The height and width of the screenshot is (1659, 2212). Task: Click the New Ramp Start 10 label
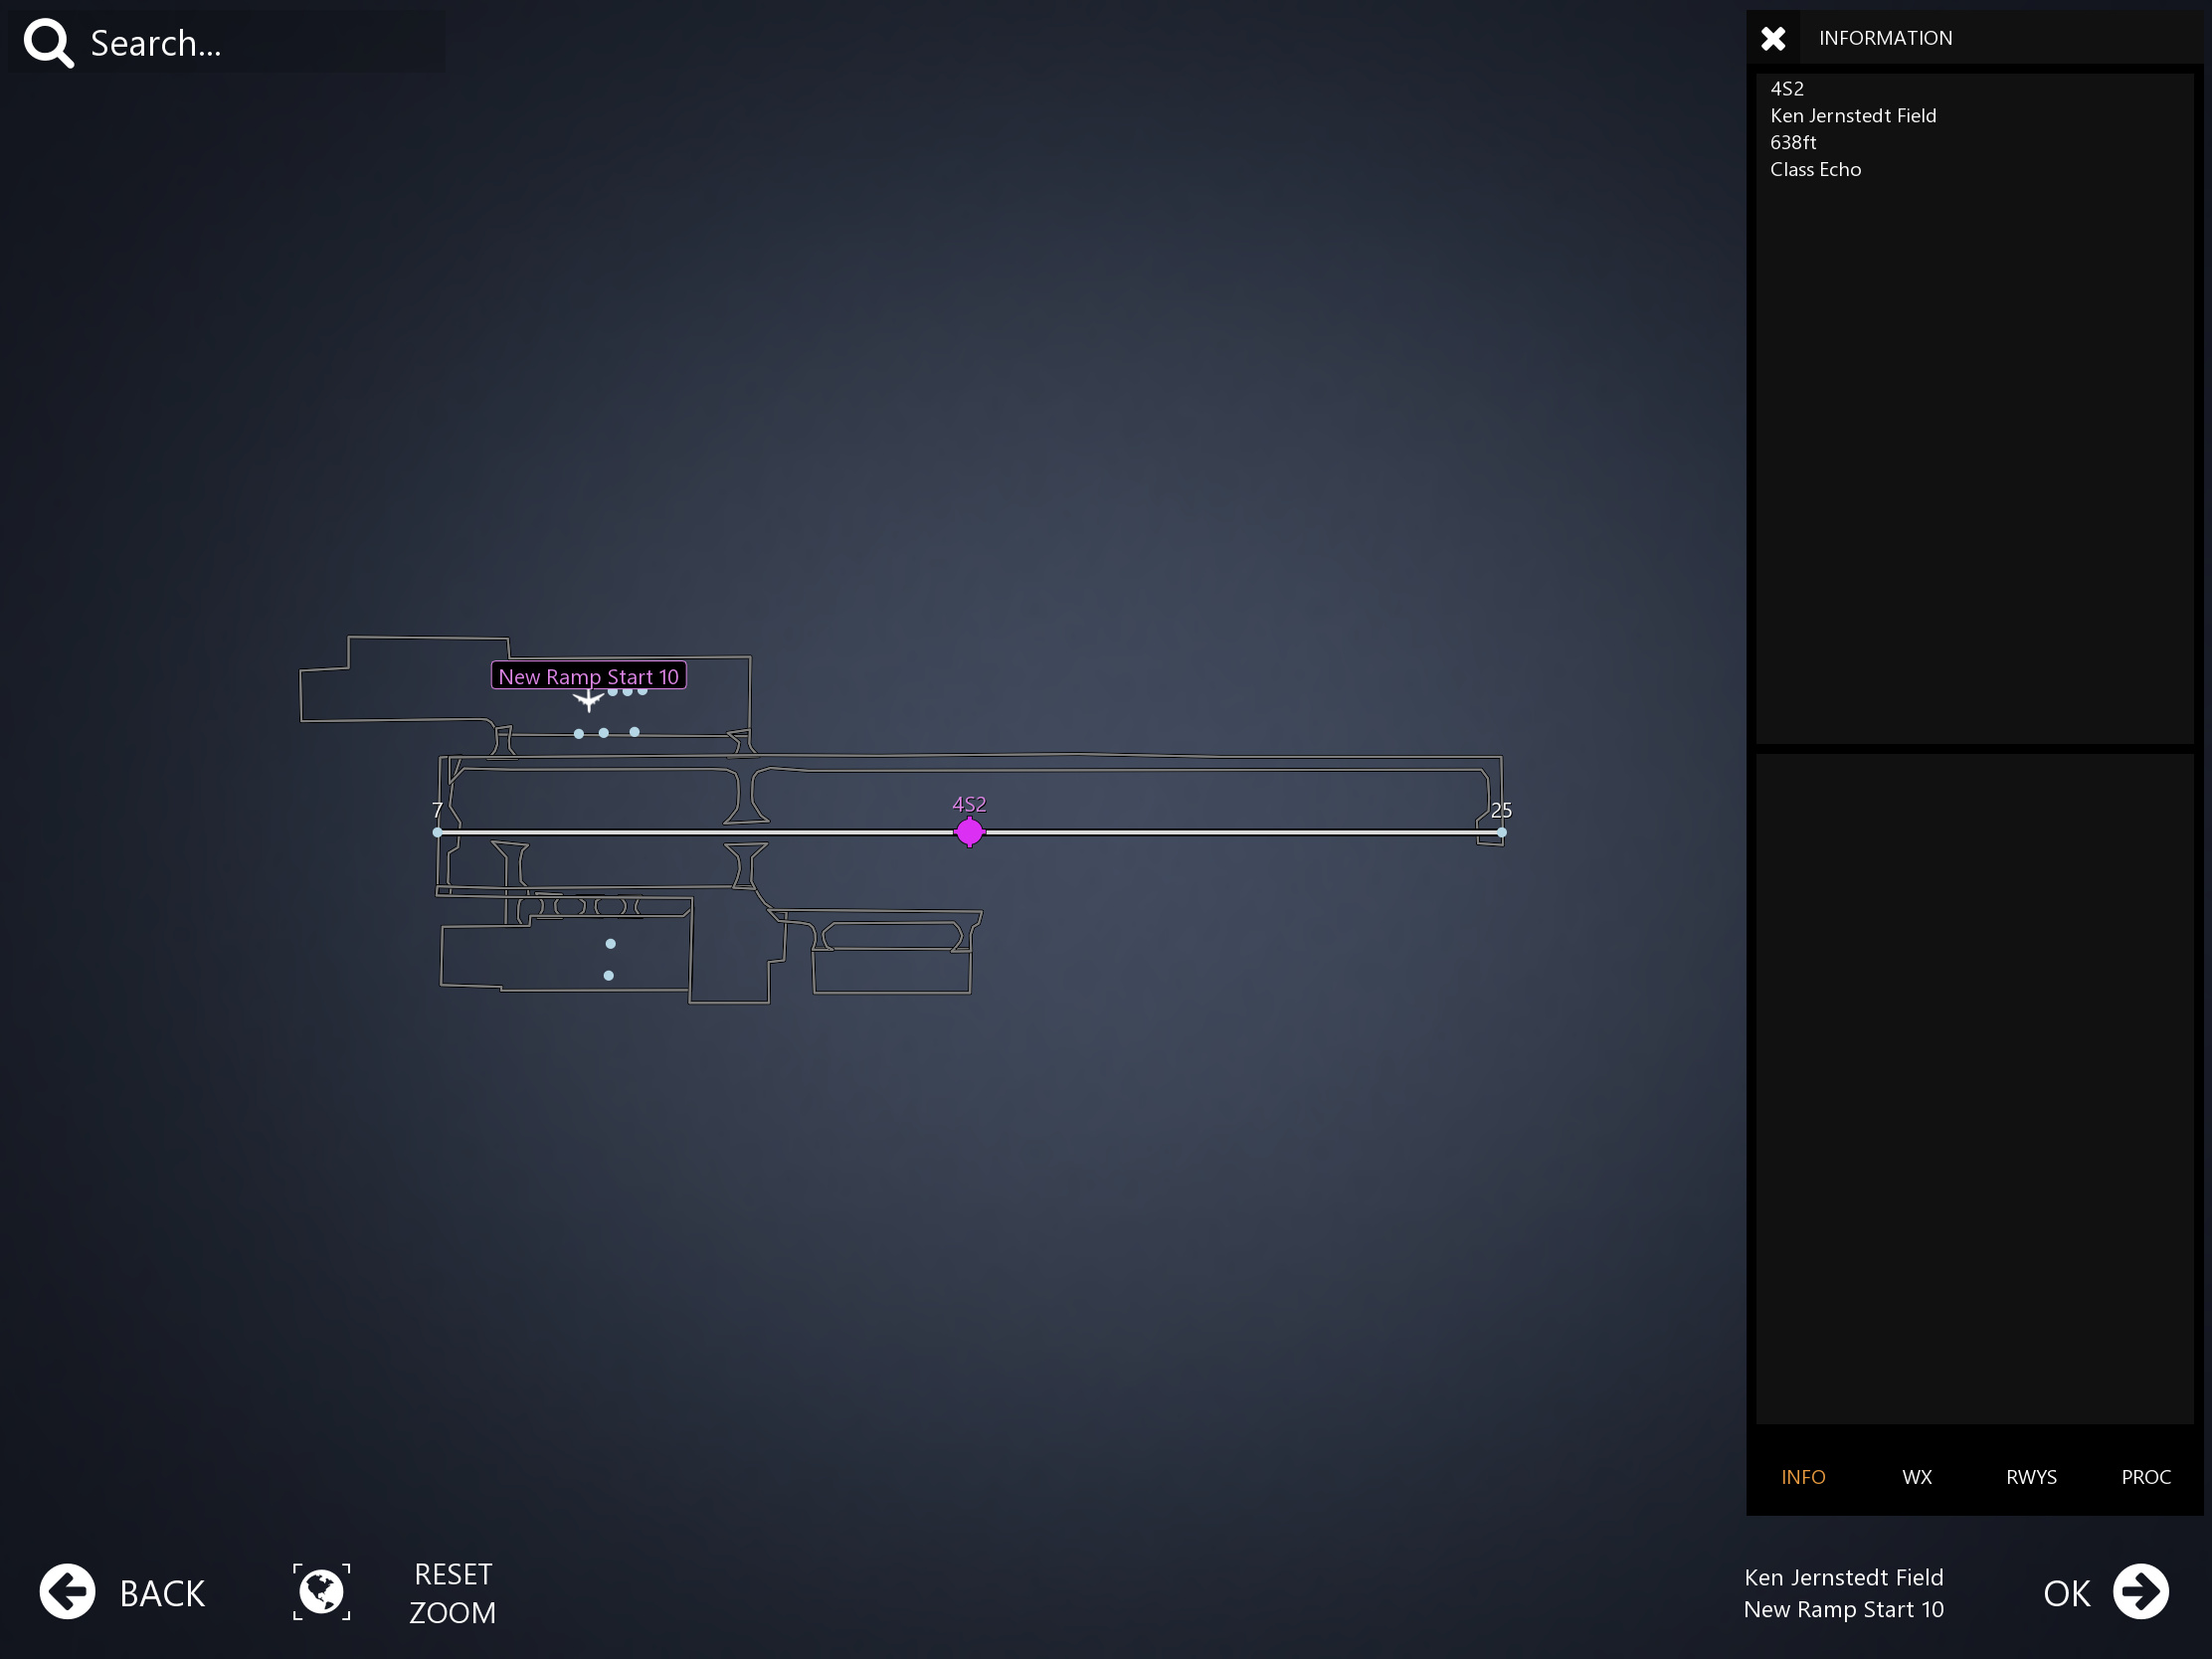(x=588, y=676)
